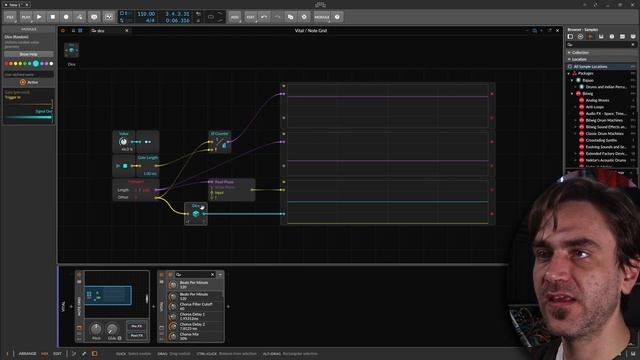This screenshot has width=640, height=360.
Task: Click the Post FX button
Action: 137,336
